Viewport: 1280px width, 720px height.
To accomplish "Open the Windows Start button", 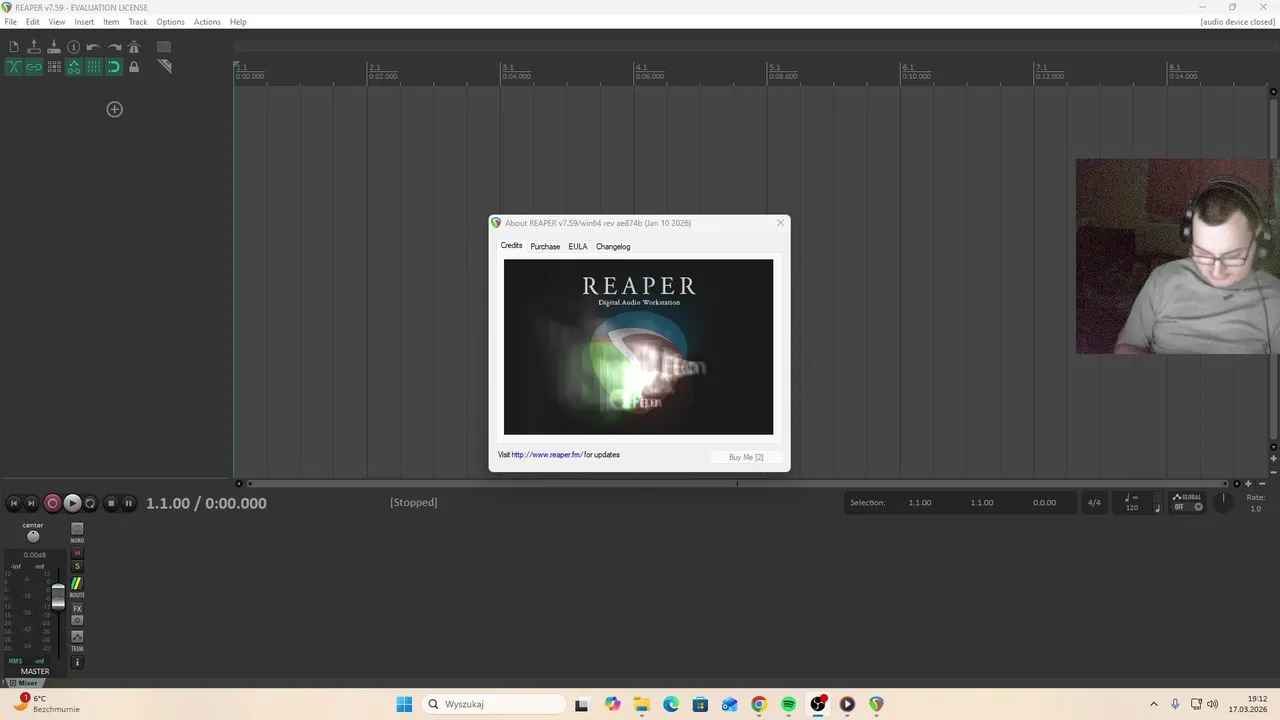I will (x=404, y=704).
